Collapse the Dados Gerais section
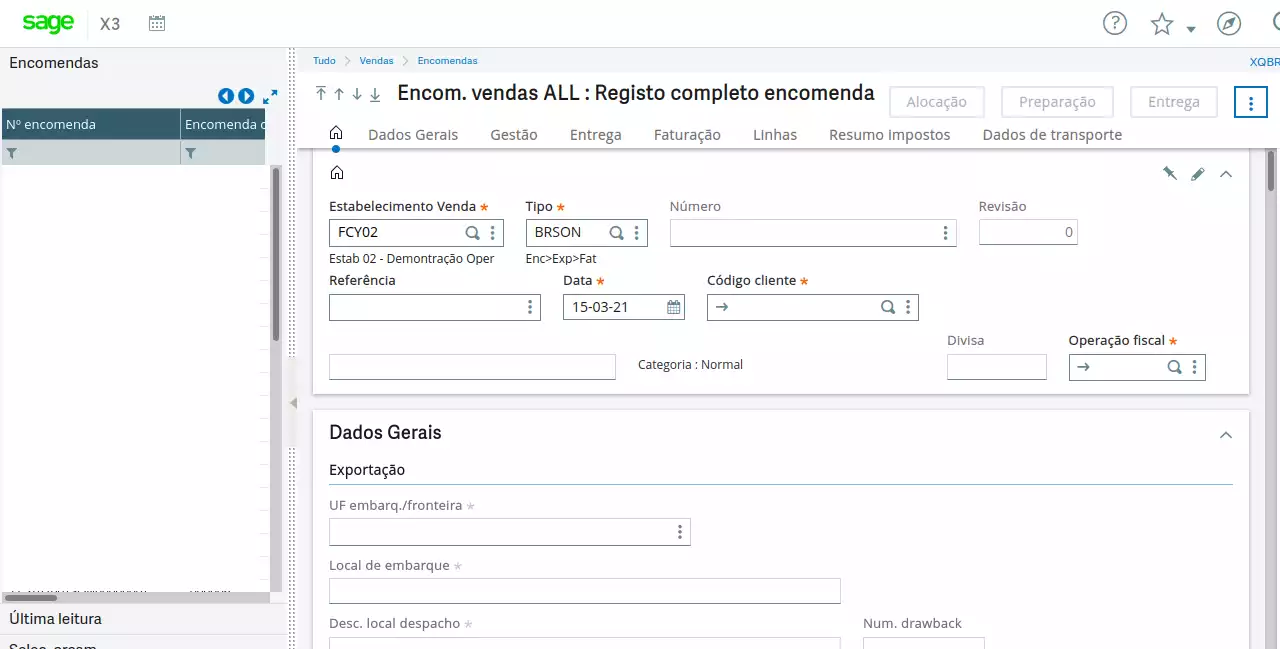1280x649 pixels. pyautogui.click(x=1226, y=434)
